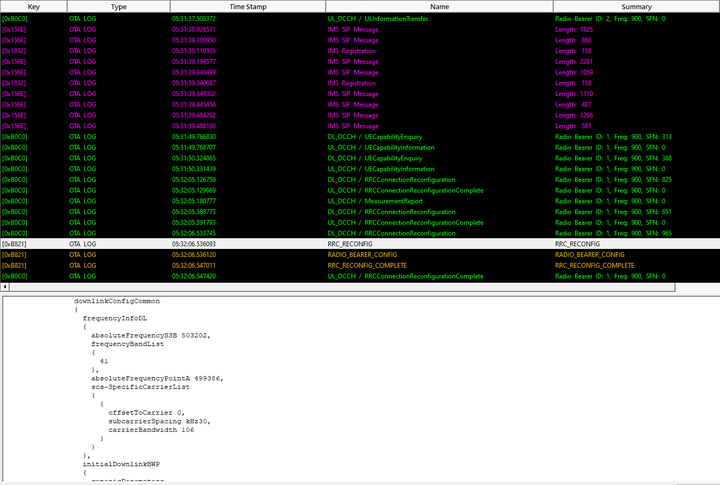The image size is (720, 485).
Task: Sort log list by Time Stamp column header
Action: [x=248, y=6]
